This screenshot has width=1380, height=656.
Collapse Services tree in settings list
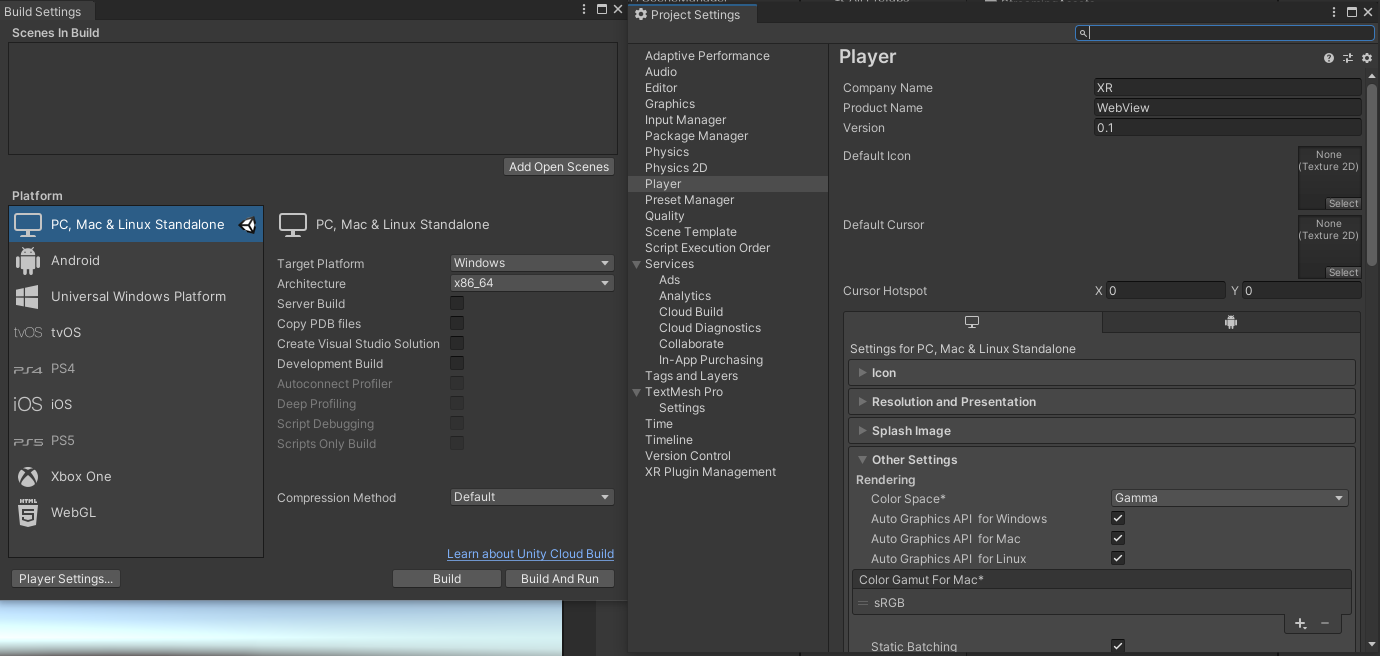636,264
